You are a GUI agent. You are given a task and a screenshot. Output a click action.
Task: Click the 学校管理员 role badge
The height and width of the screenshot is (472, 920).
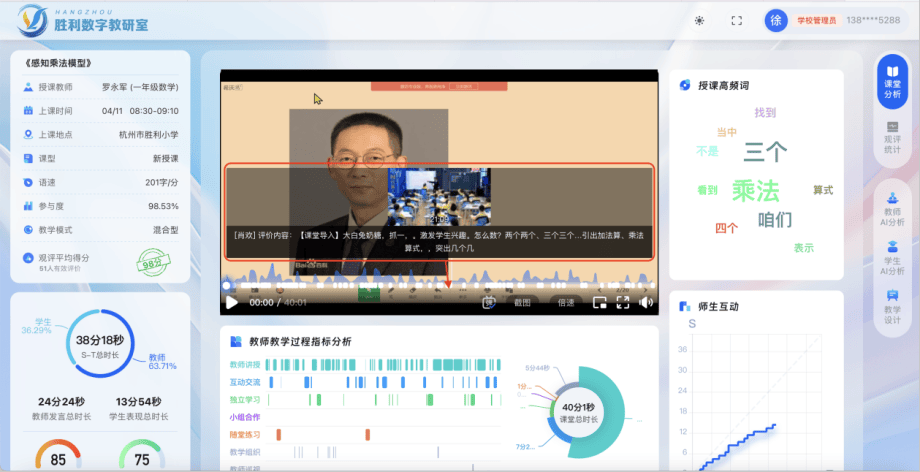816,20
